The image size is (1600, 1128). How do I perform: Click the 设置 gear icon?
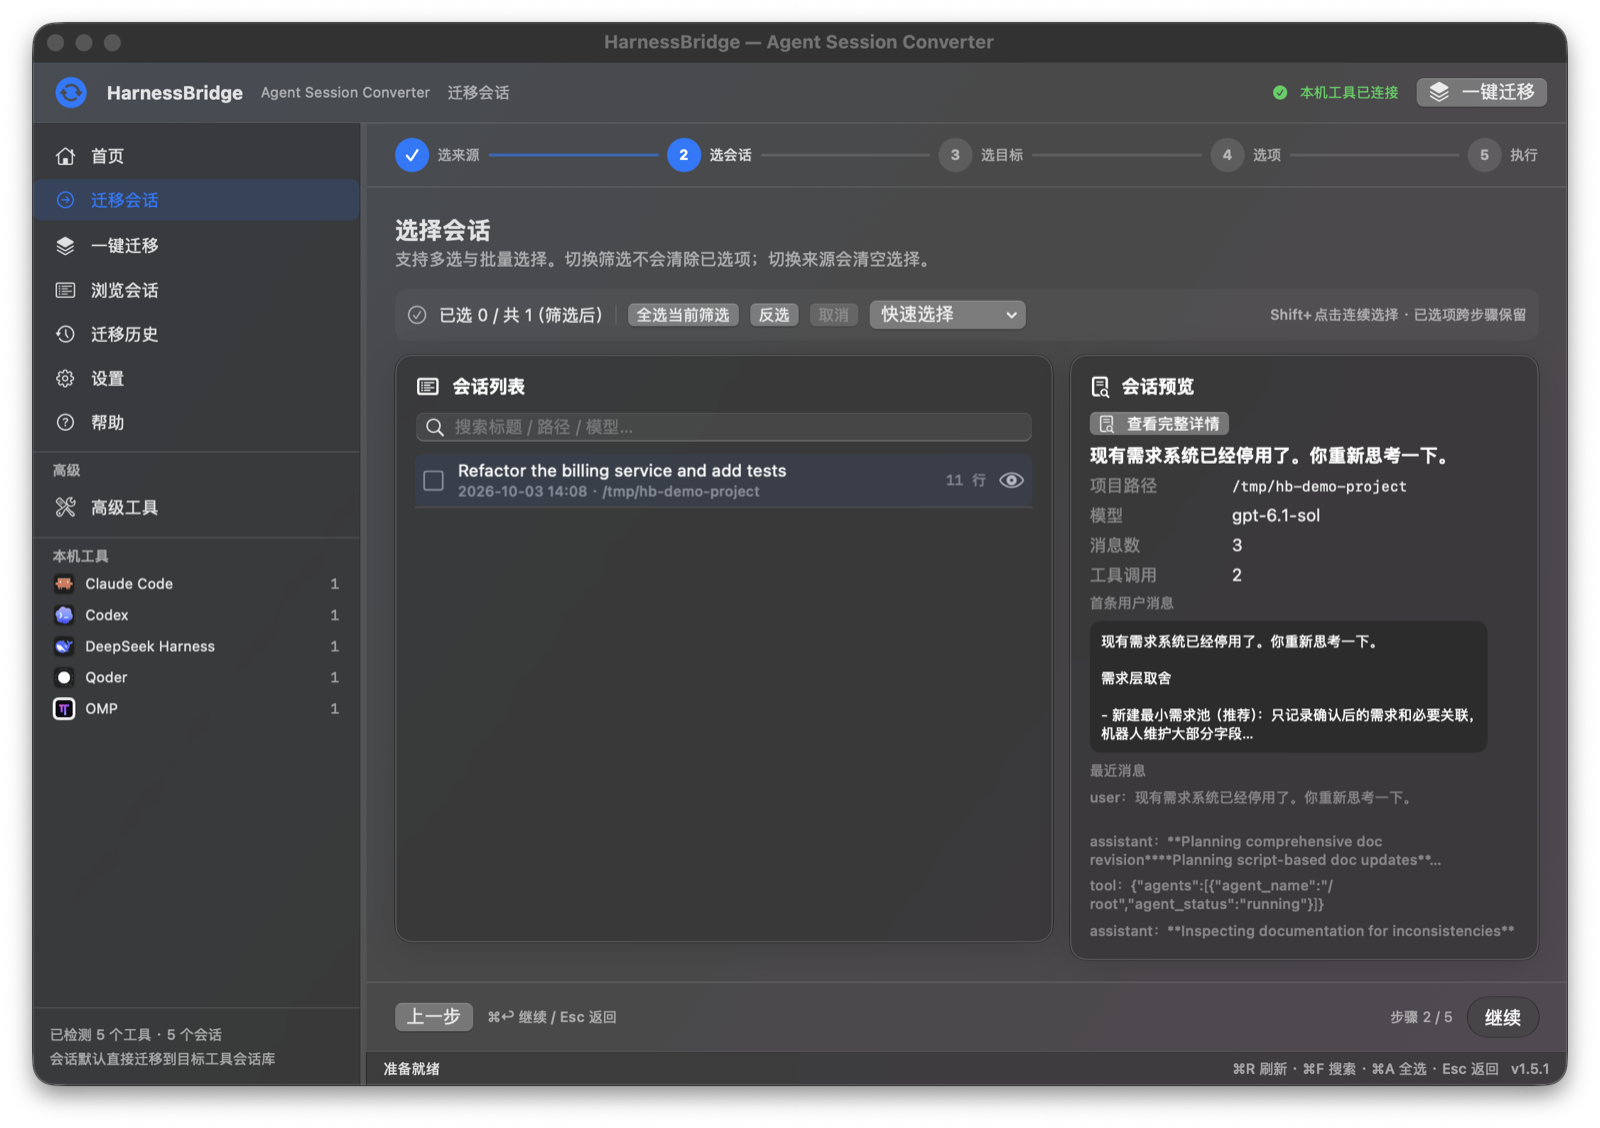click(x=65, y=378)
